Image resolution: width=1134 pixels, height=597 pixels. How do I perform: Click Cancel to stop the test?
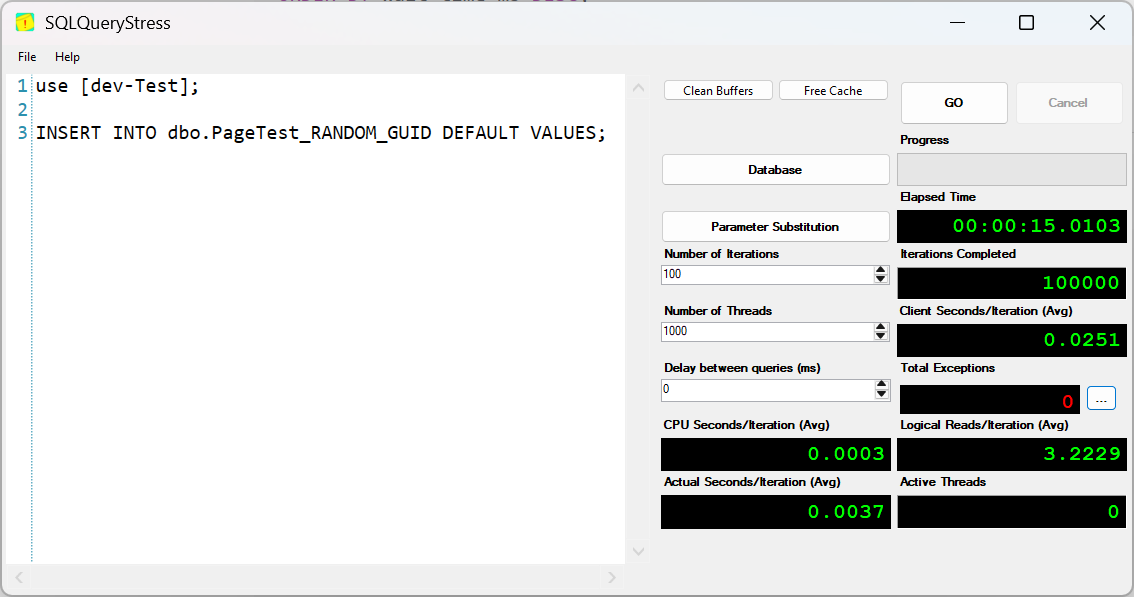pos(1069,102)
